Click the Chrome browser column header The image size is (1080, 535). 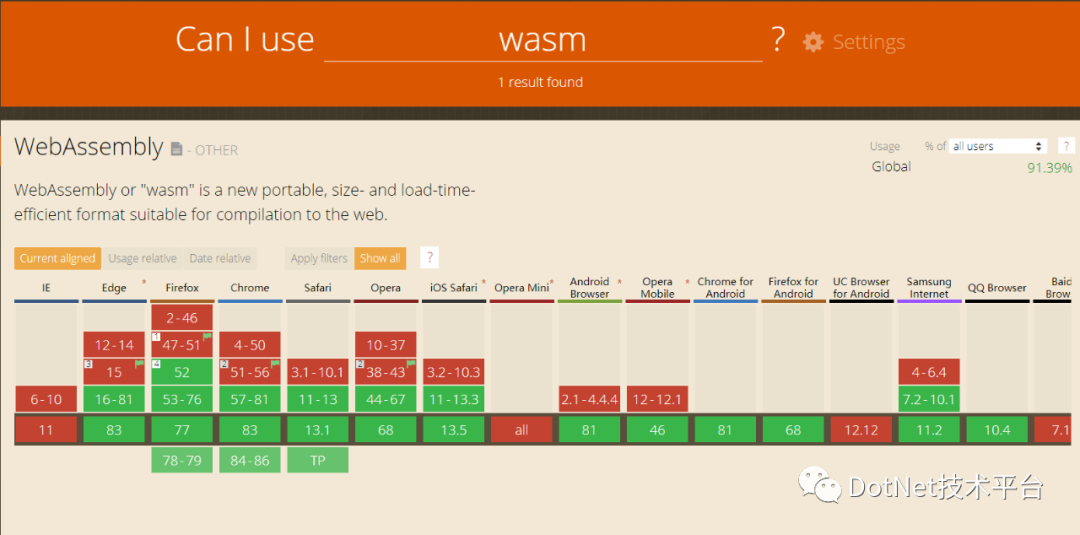click(x=250, y=288)
